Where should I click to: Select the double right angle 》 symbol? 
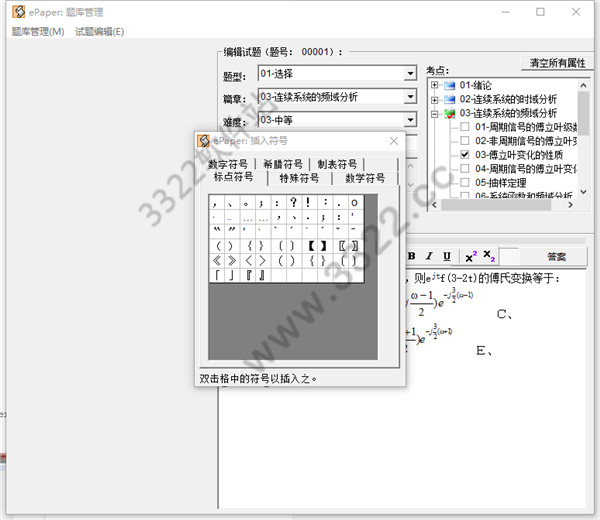(x=232, y=261)
